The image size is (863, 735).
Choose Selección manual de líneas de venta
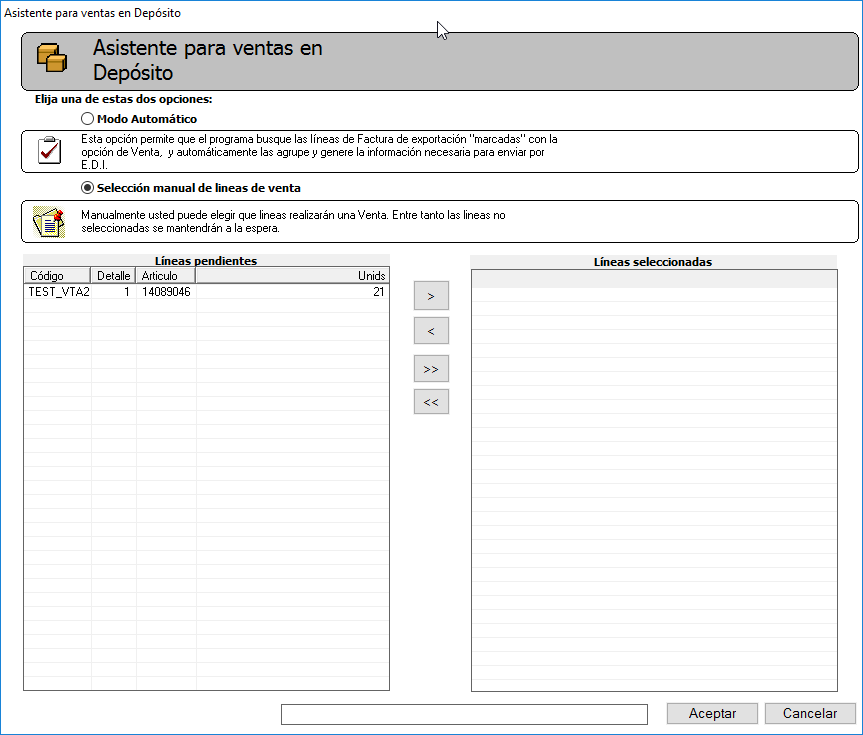88,187
